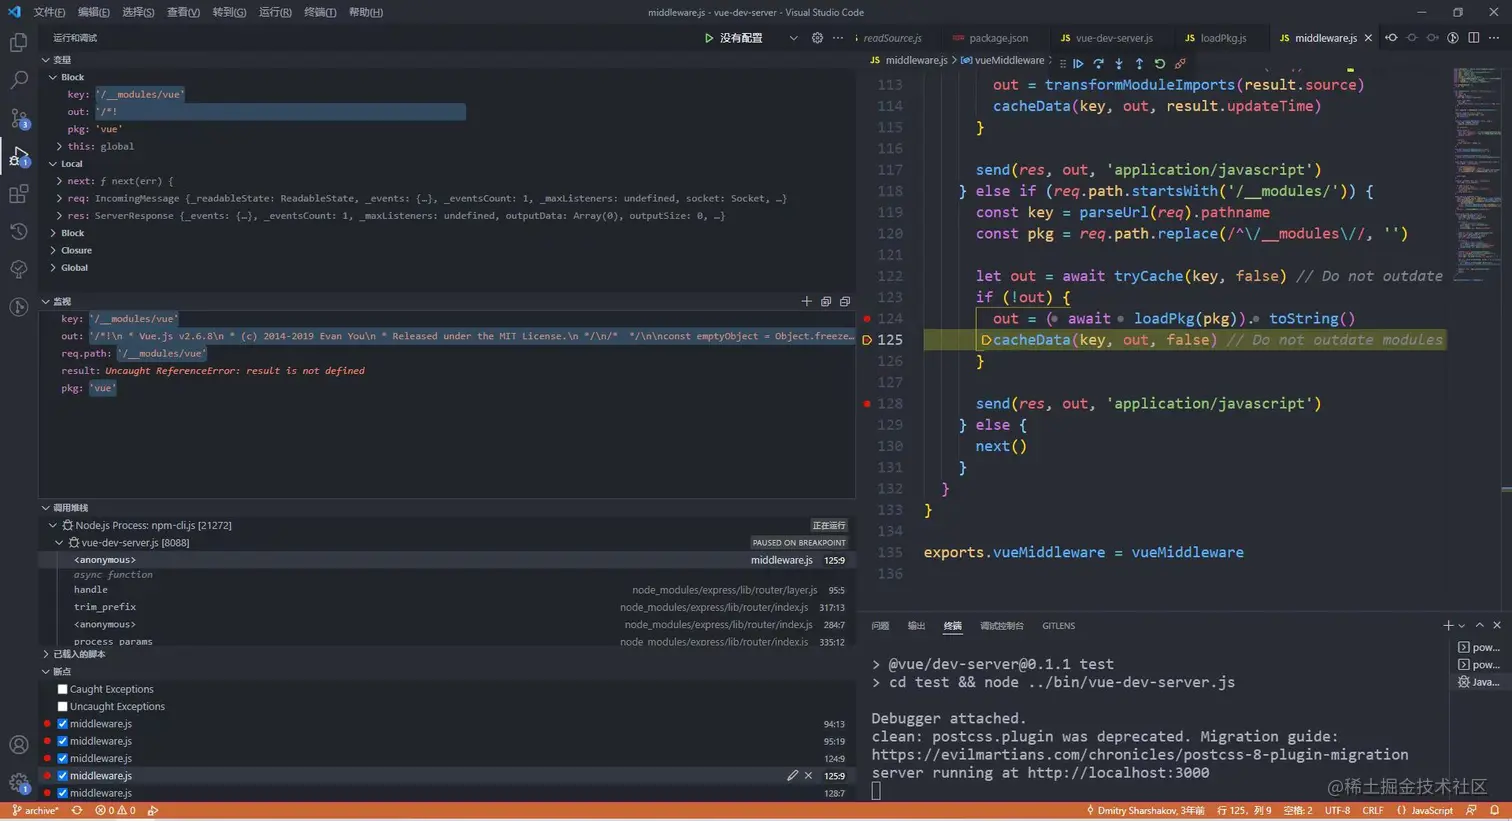Viewport: 1512px width, 821px height.
Task: Open the 文件(F) menu
Action: 49,12
